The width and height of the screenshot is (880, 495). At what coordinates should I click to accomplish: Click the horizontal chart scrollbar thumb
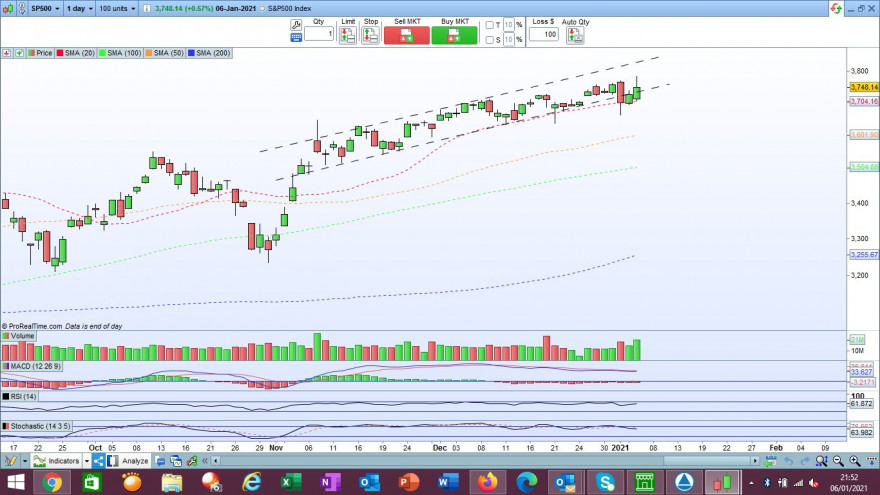(709, 461)
